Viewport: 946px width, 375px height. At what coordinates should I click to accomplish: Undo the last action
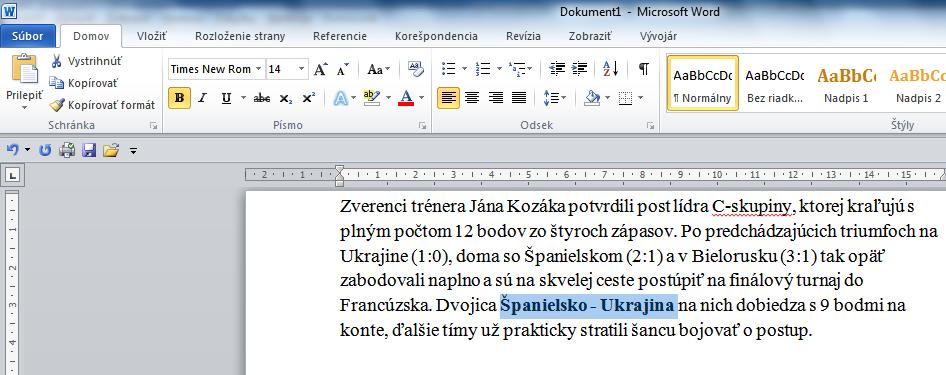(x=13, y=150)
